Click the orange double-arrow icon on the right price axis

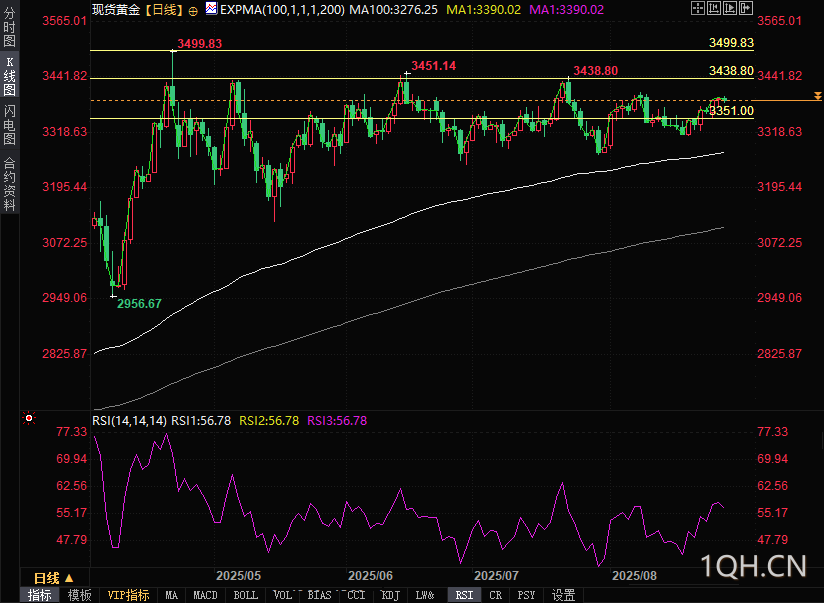point(817,97)
